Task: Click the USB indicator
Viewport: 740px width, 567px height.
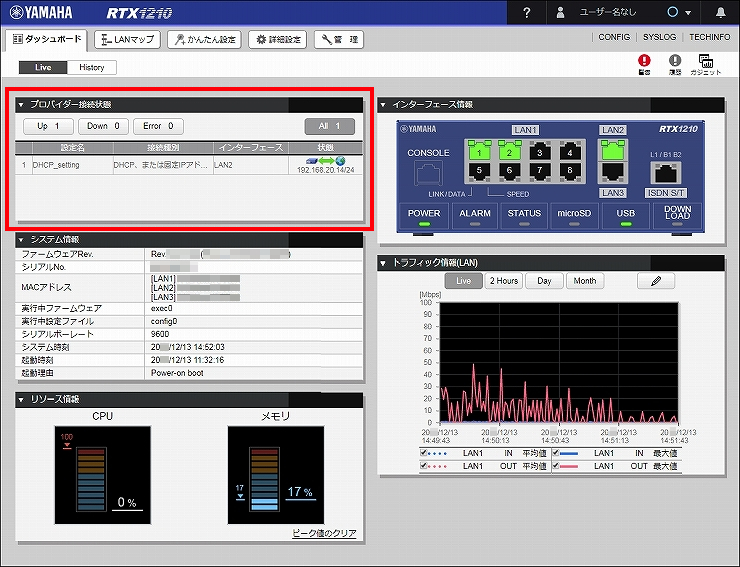Action: 625,216
